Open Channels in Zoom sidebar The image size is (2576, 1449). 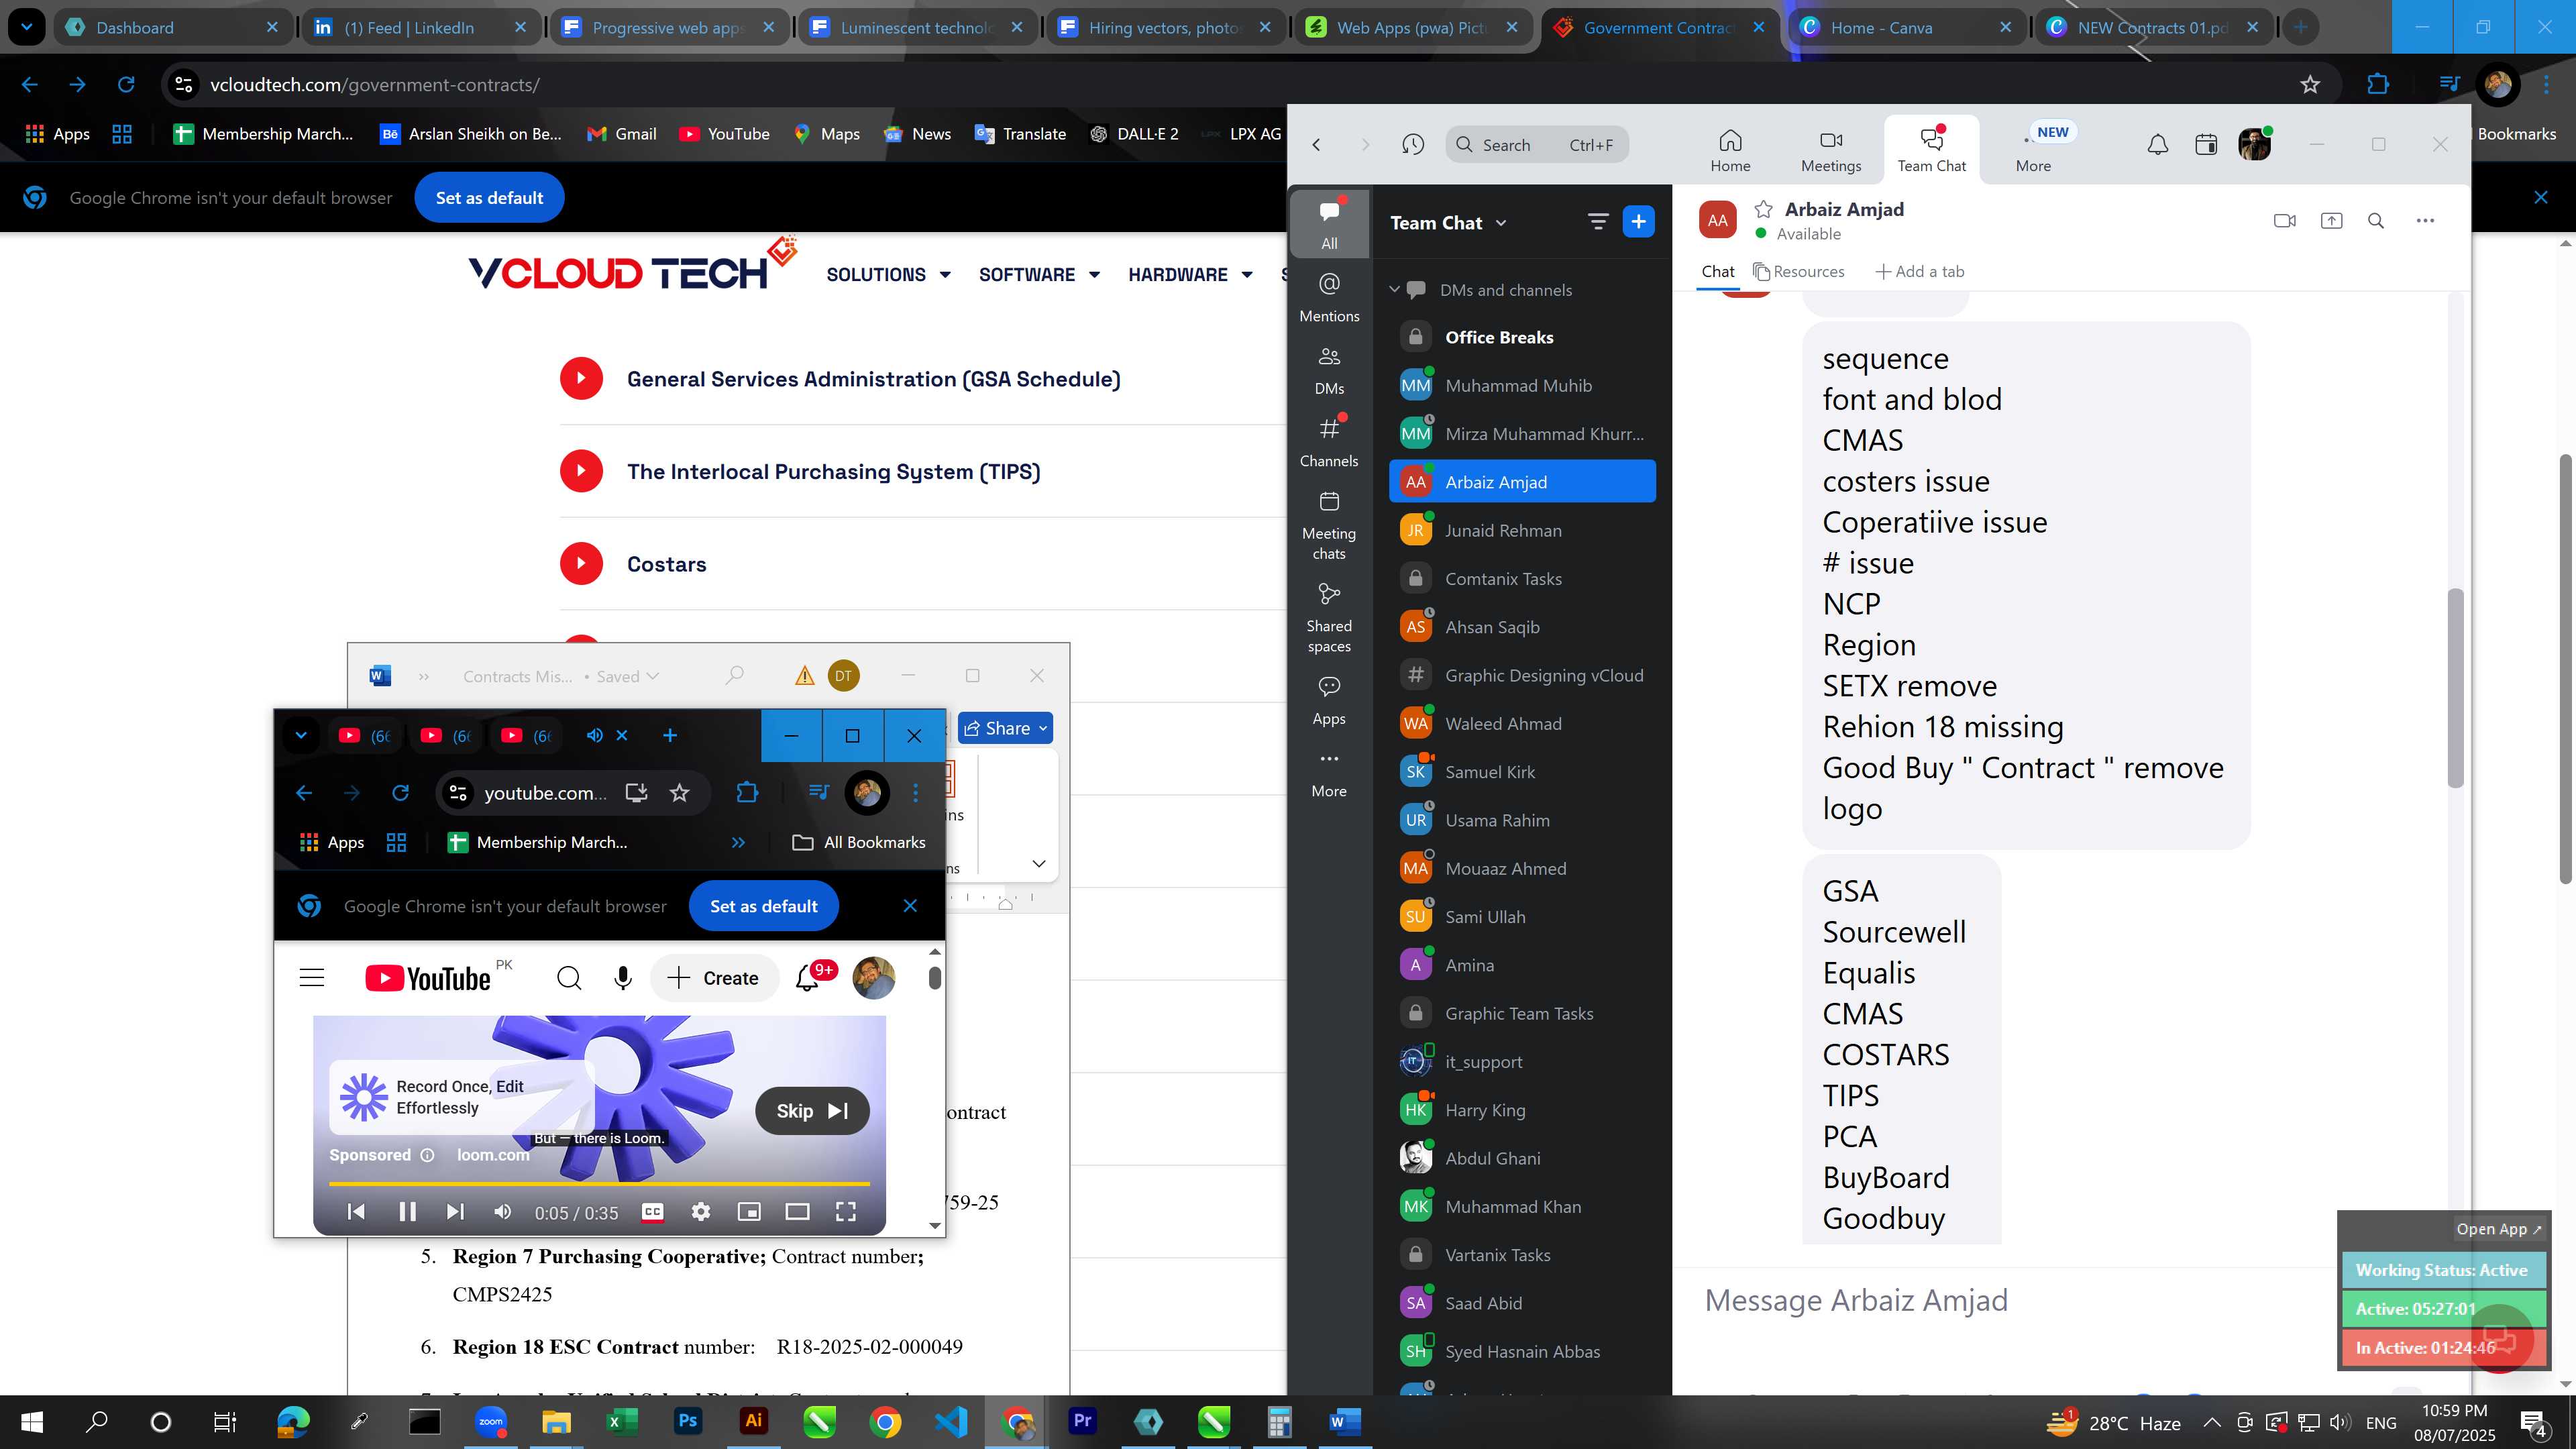(x=1329, y=442)
